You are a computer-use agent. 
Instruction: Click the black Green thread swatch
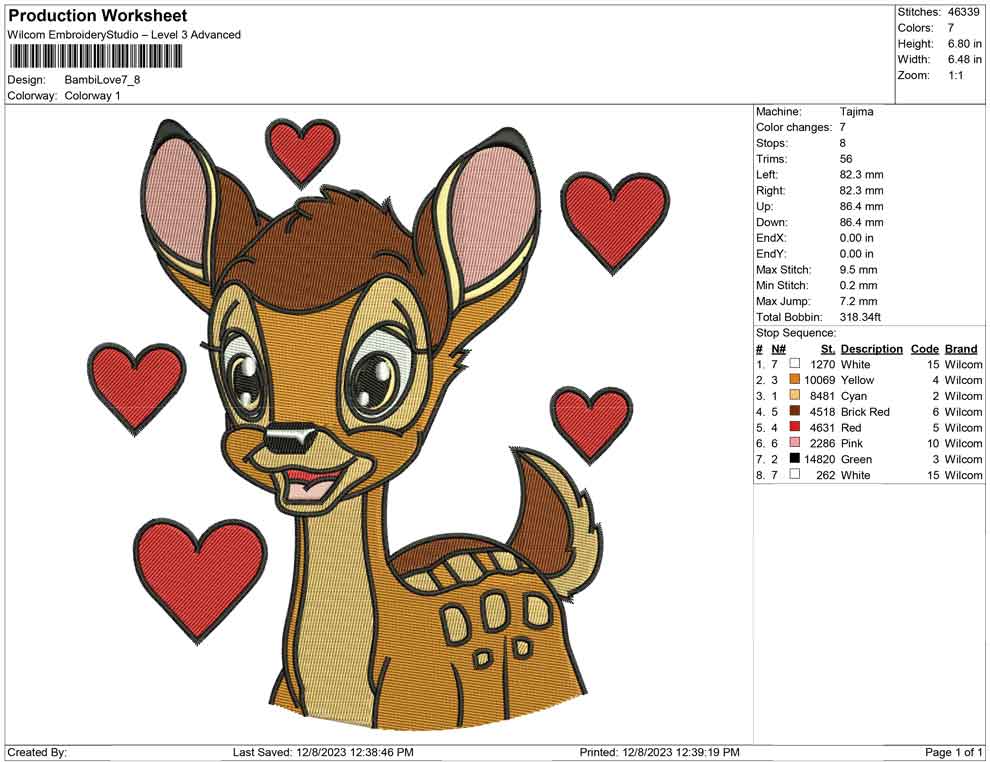795,458
